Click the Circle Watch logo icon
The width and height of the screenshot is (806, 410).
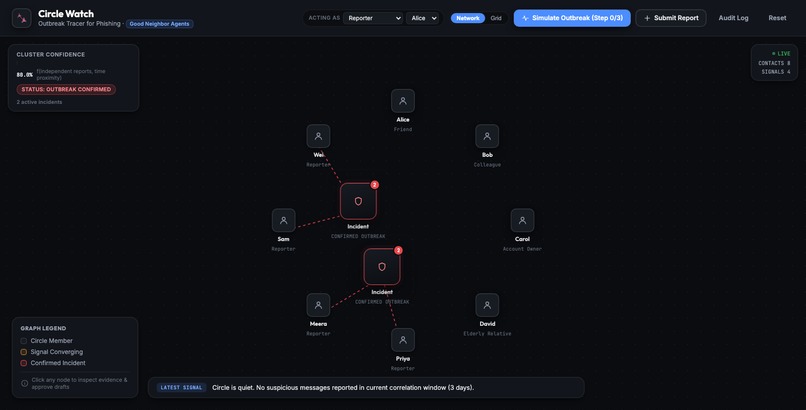[22, 18]
